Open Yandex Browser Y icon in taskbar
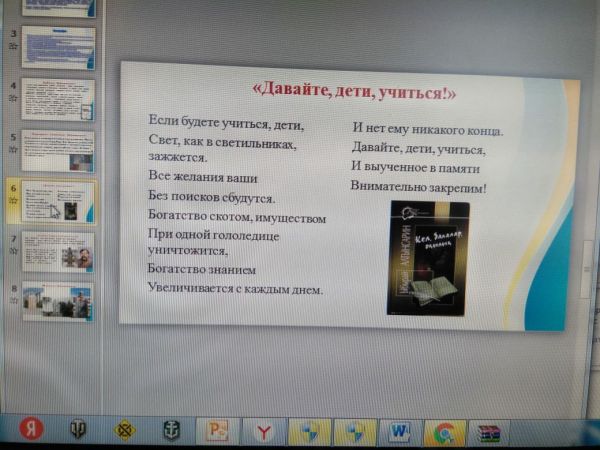Image resolution: width=600 pixels, height=450 pixels. point(263,432)
